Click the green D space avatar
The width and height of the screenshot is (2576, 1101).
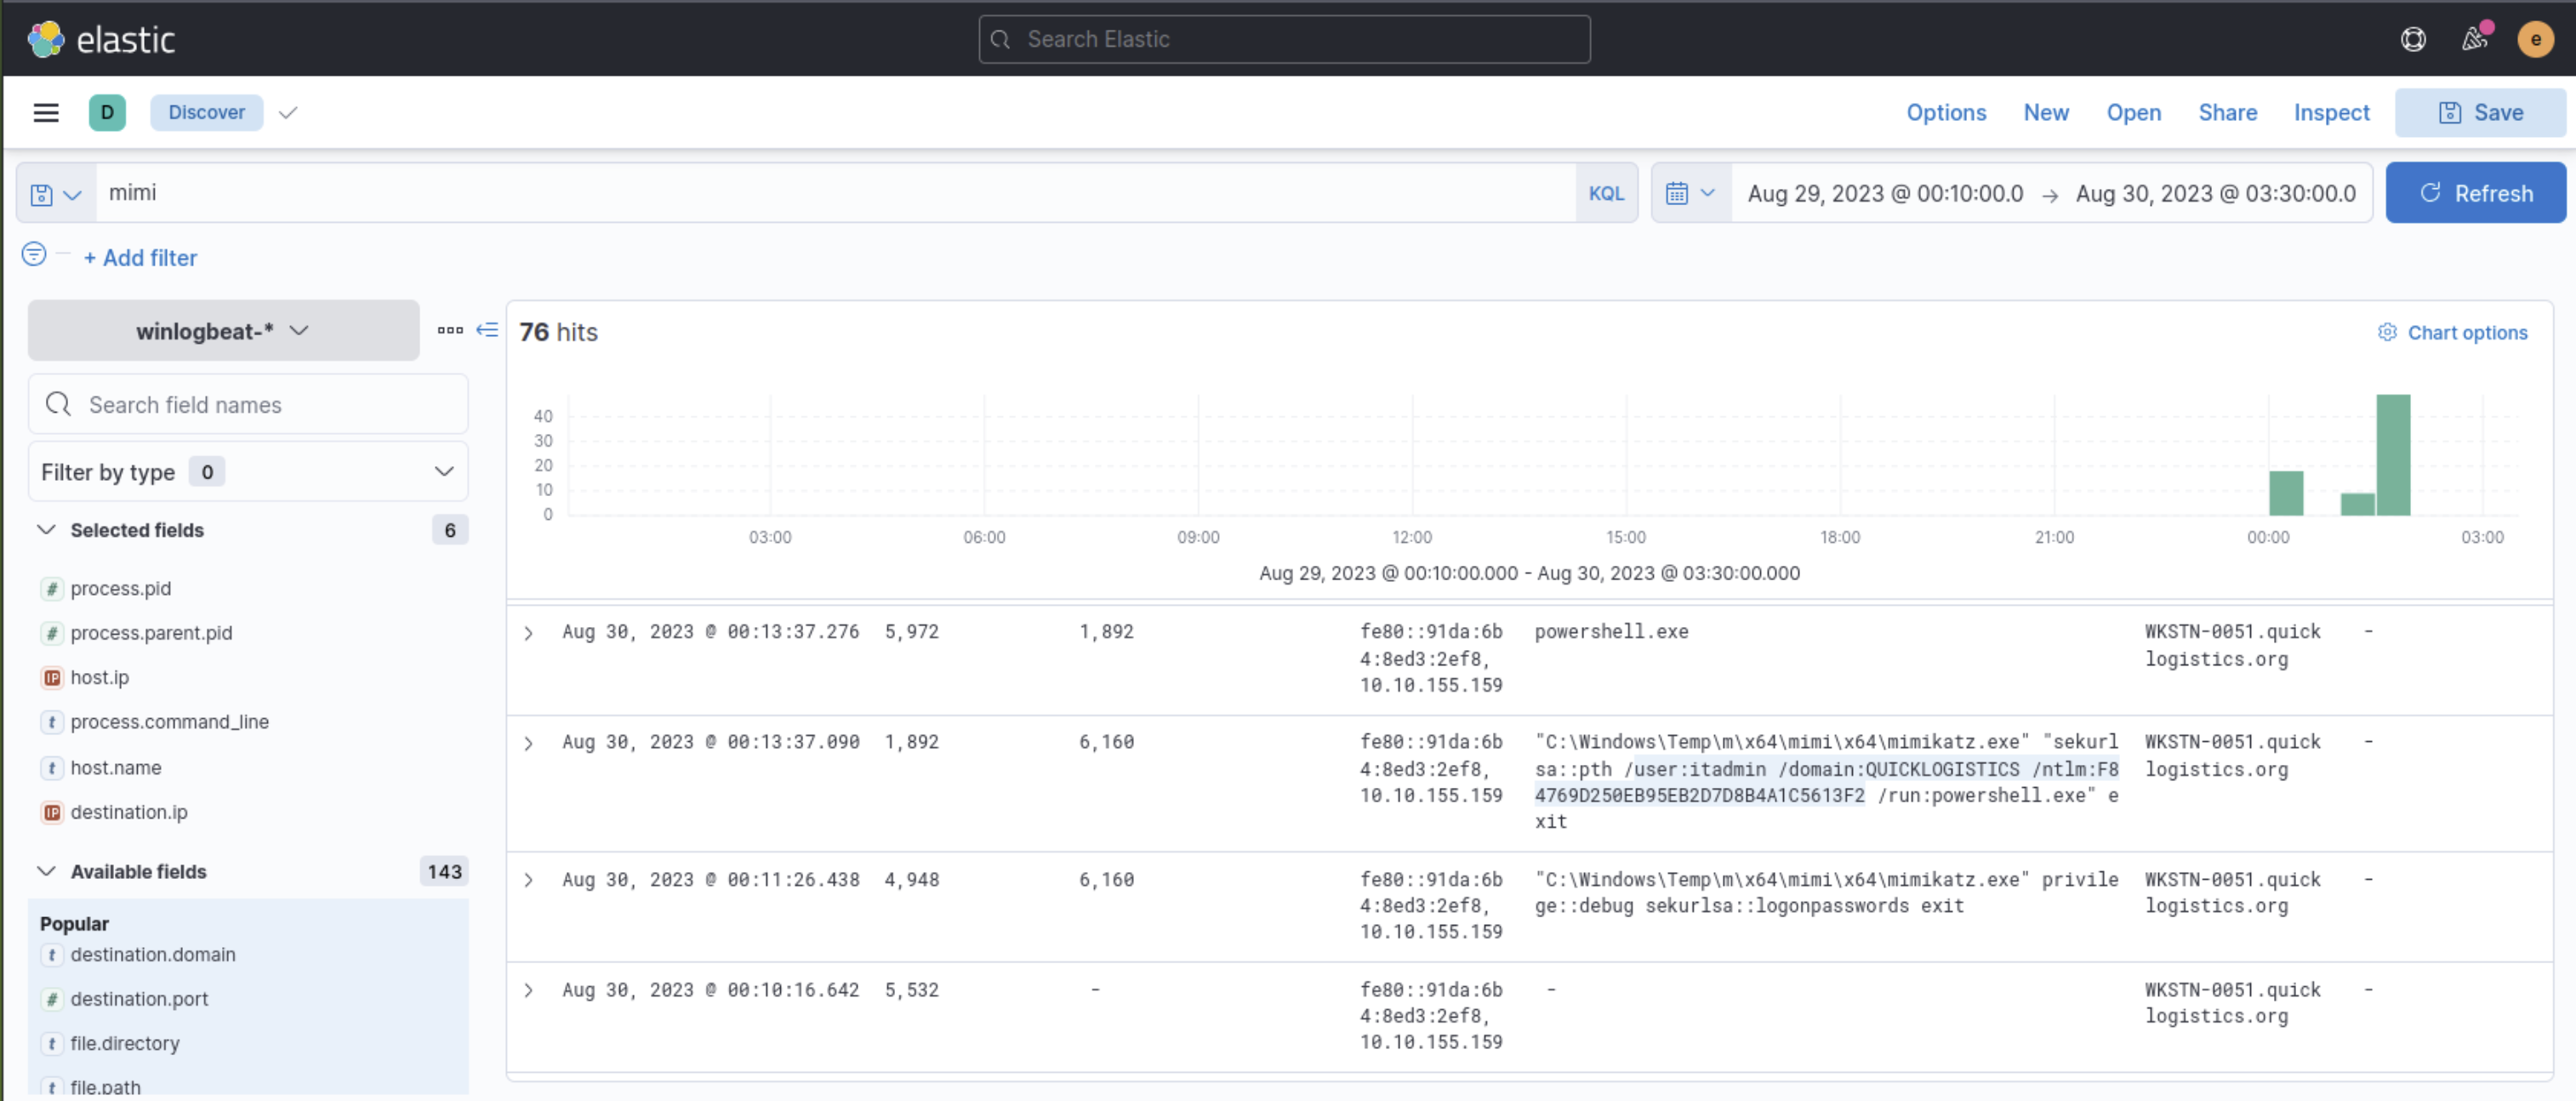click(107, 113)
